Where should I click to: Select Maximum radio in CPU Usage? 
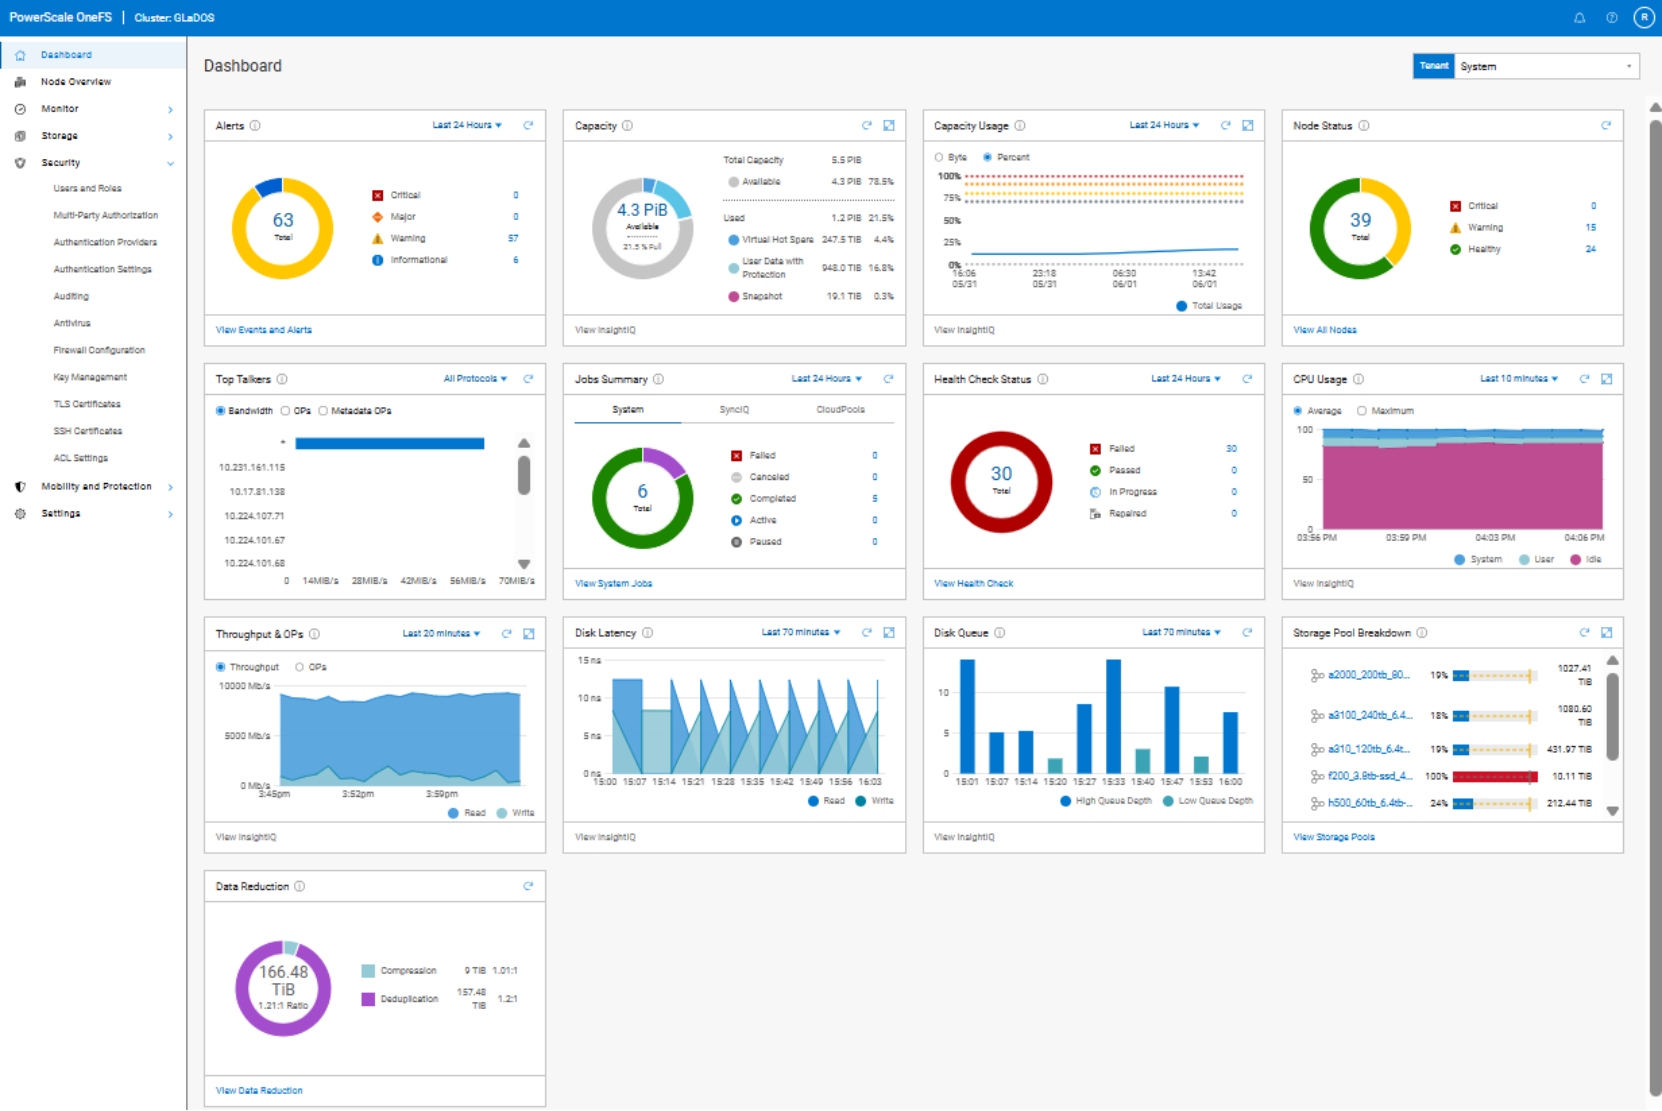1362,411
